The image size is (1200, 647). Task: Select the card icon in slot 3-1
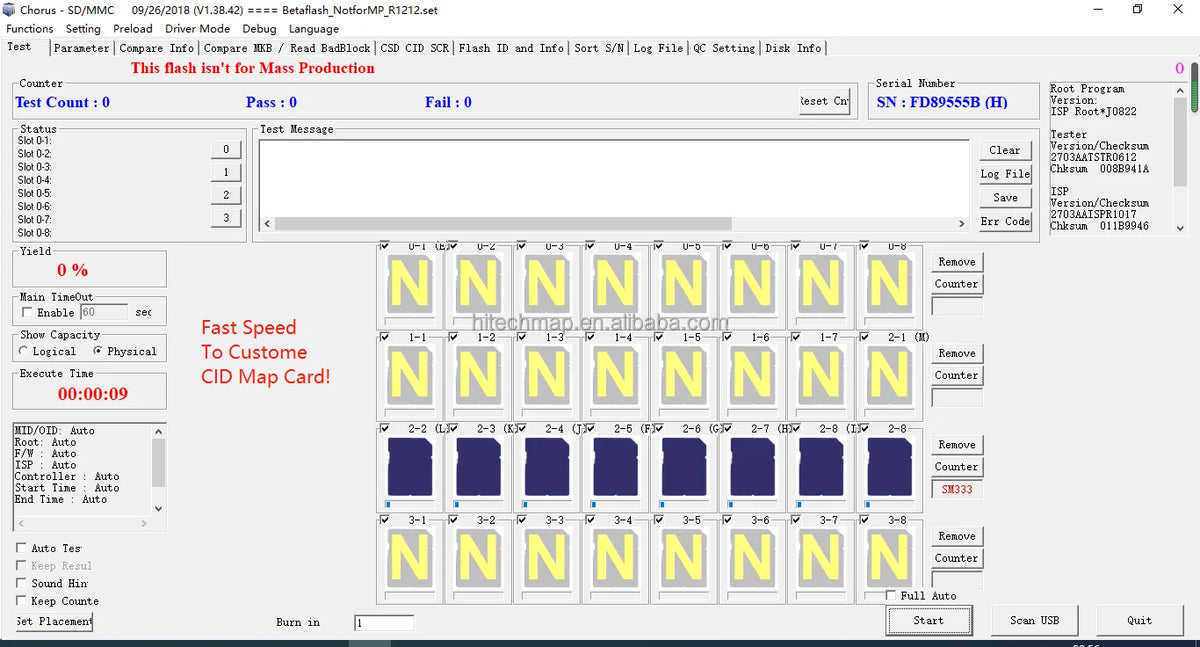pos(409,557)
